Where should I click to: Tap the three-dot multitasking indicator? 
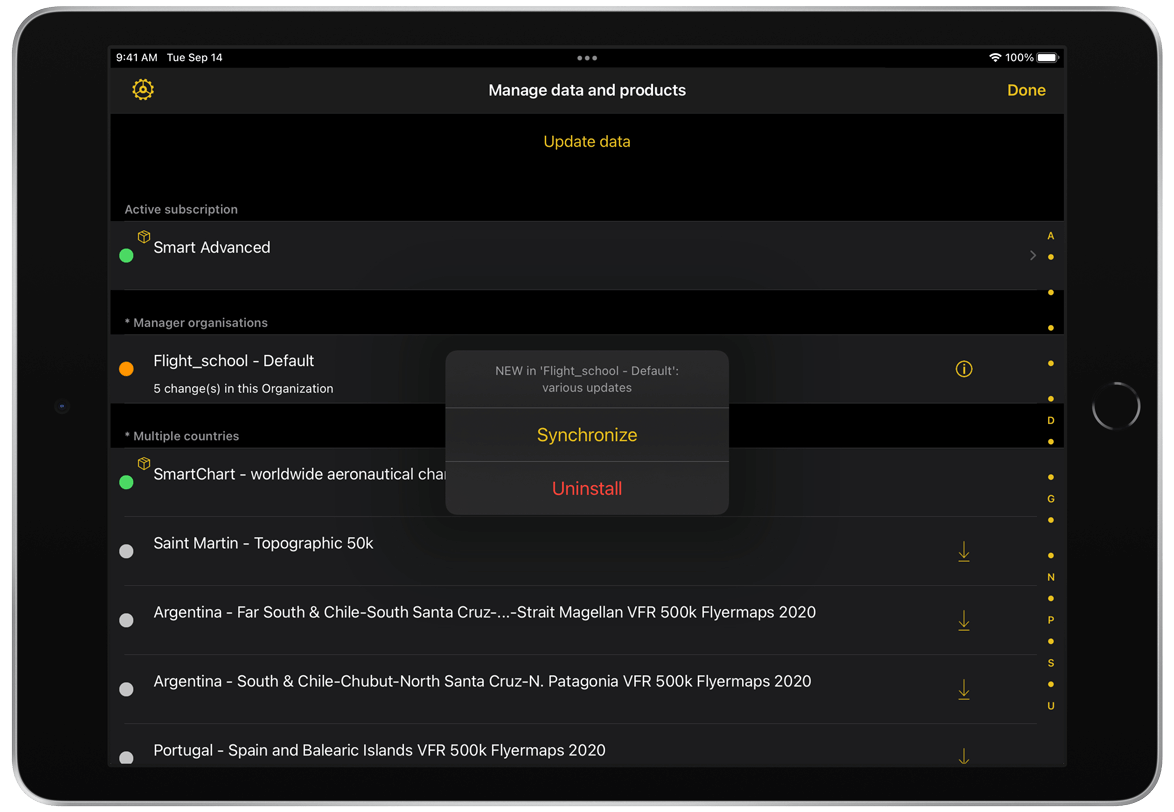coord(587,58)
